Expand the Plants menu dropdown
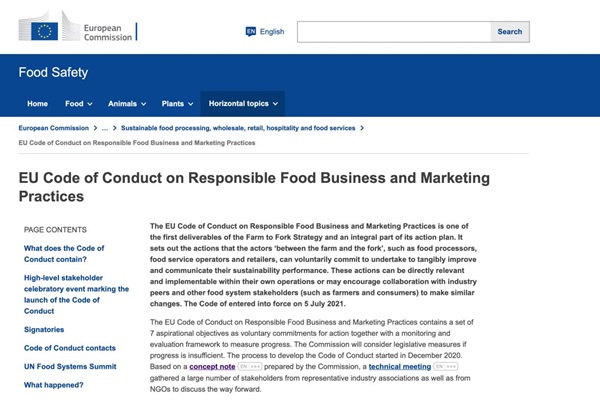600x400 pixels. (x=177, y=104)
